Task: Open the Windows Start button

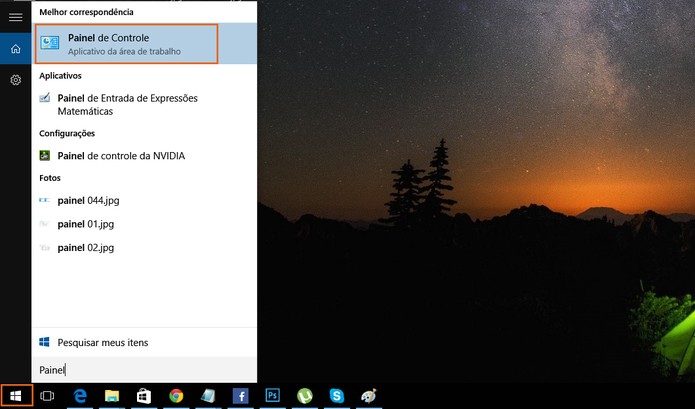Action: click(x=16, y=396)
